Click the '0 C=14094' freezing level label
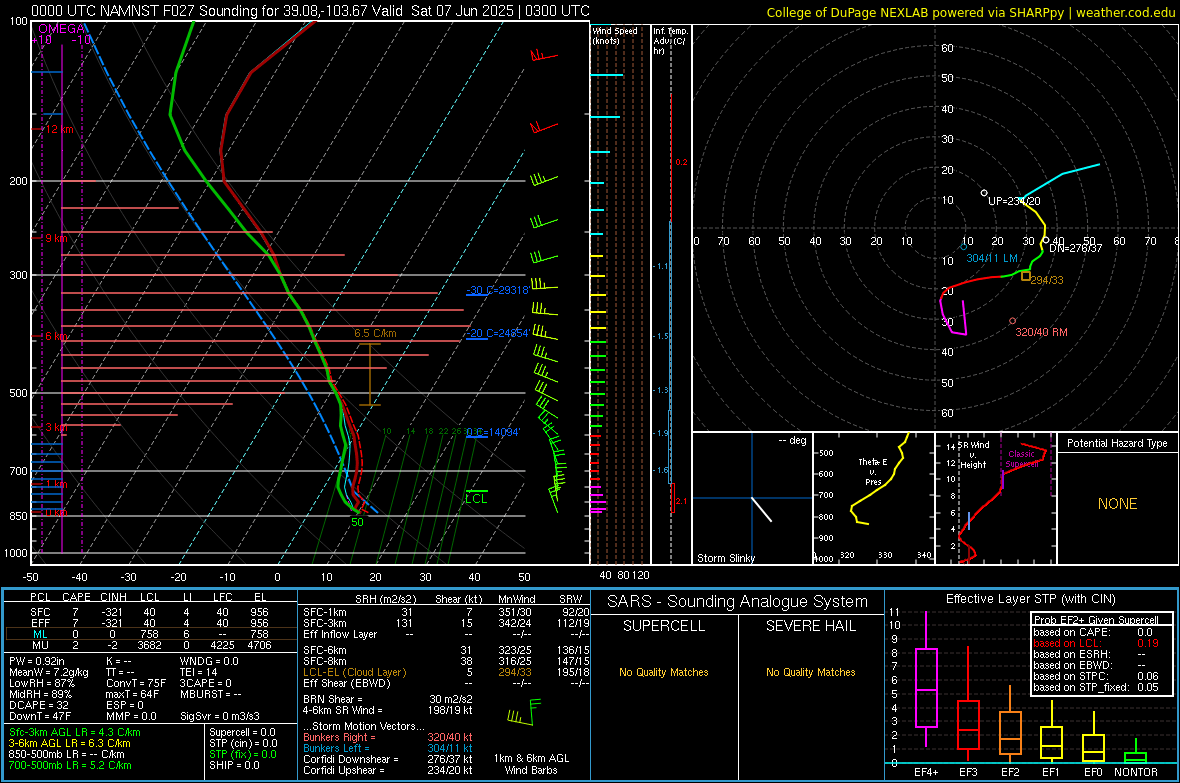This screenshot has width=1180, height=783. click(x=493, y=432)
